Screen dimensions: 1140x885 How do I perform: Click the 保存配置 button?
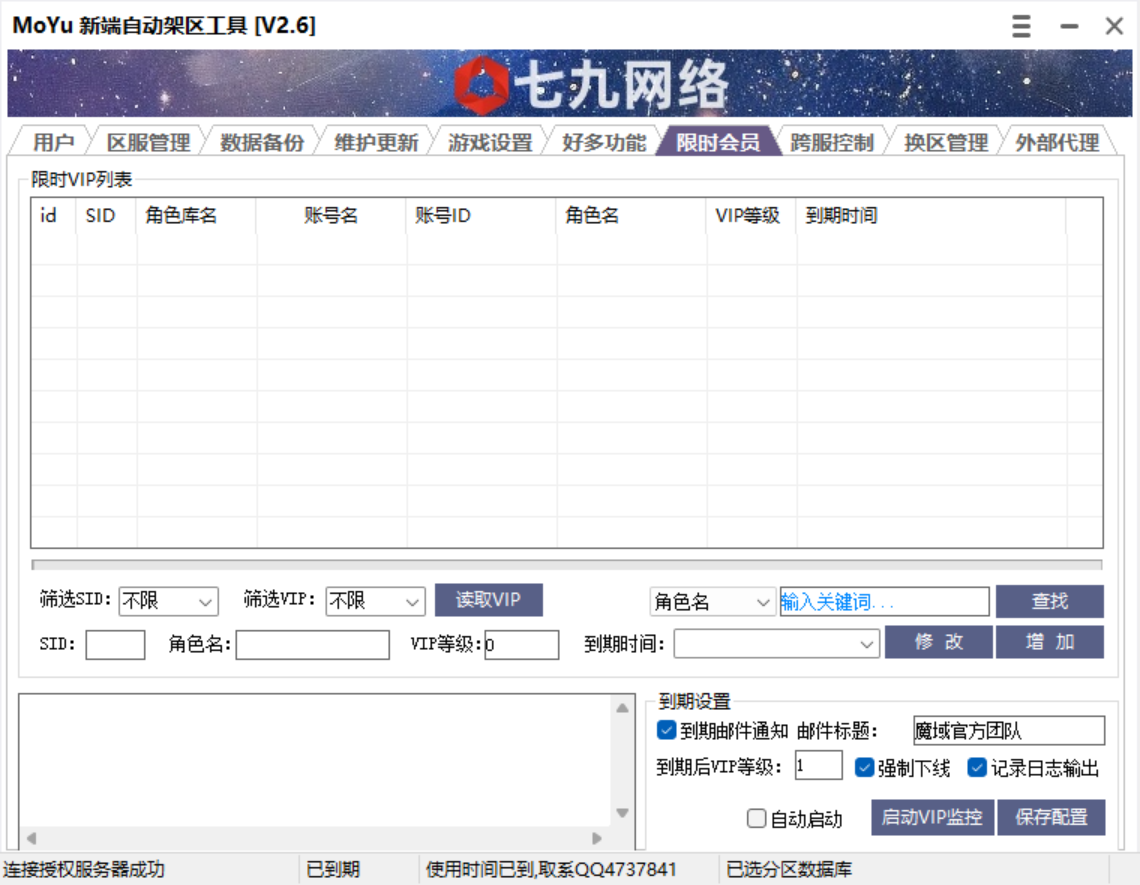[1051, 818]
